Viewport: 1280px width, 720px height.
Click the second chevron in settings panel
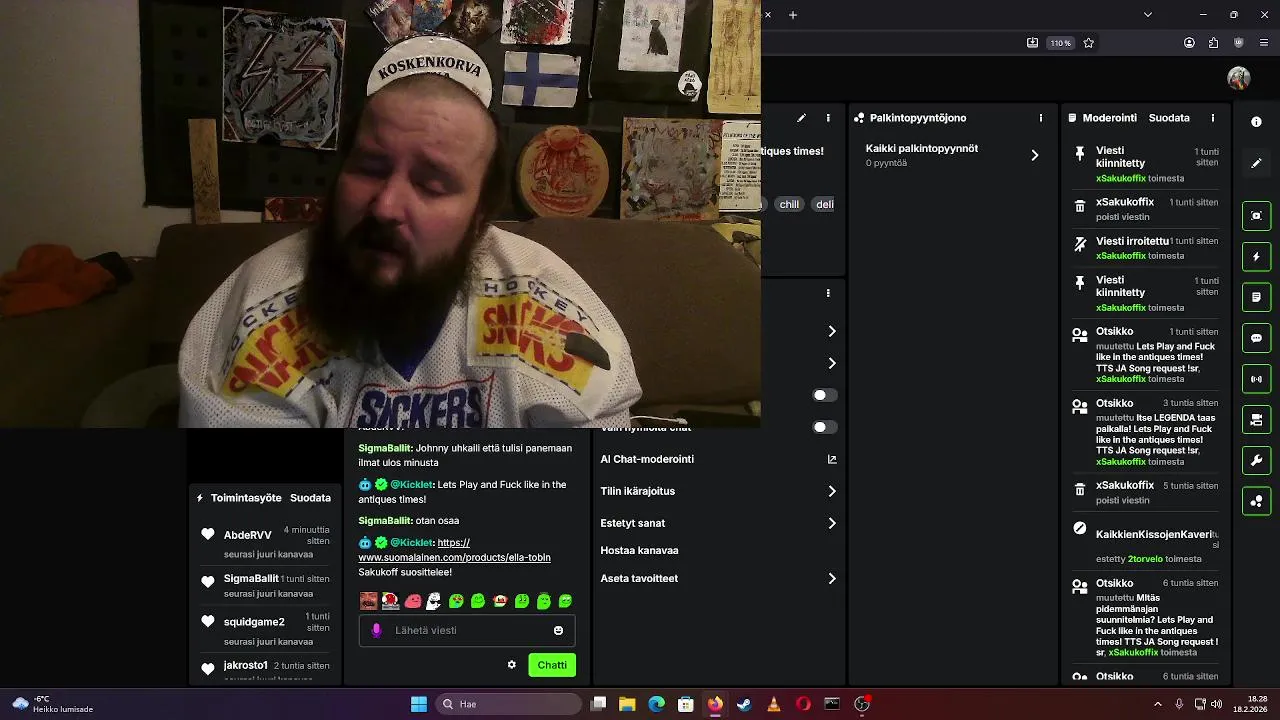coord(831,363)
